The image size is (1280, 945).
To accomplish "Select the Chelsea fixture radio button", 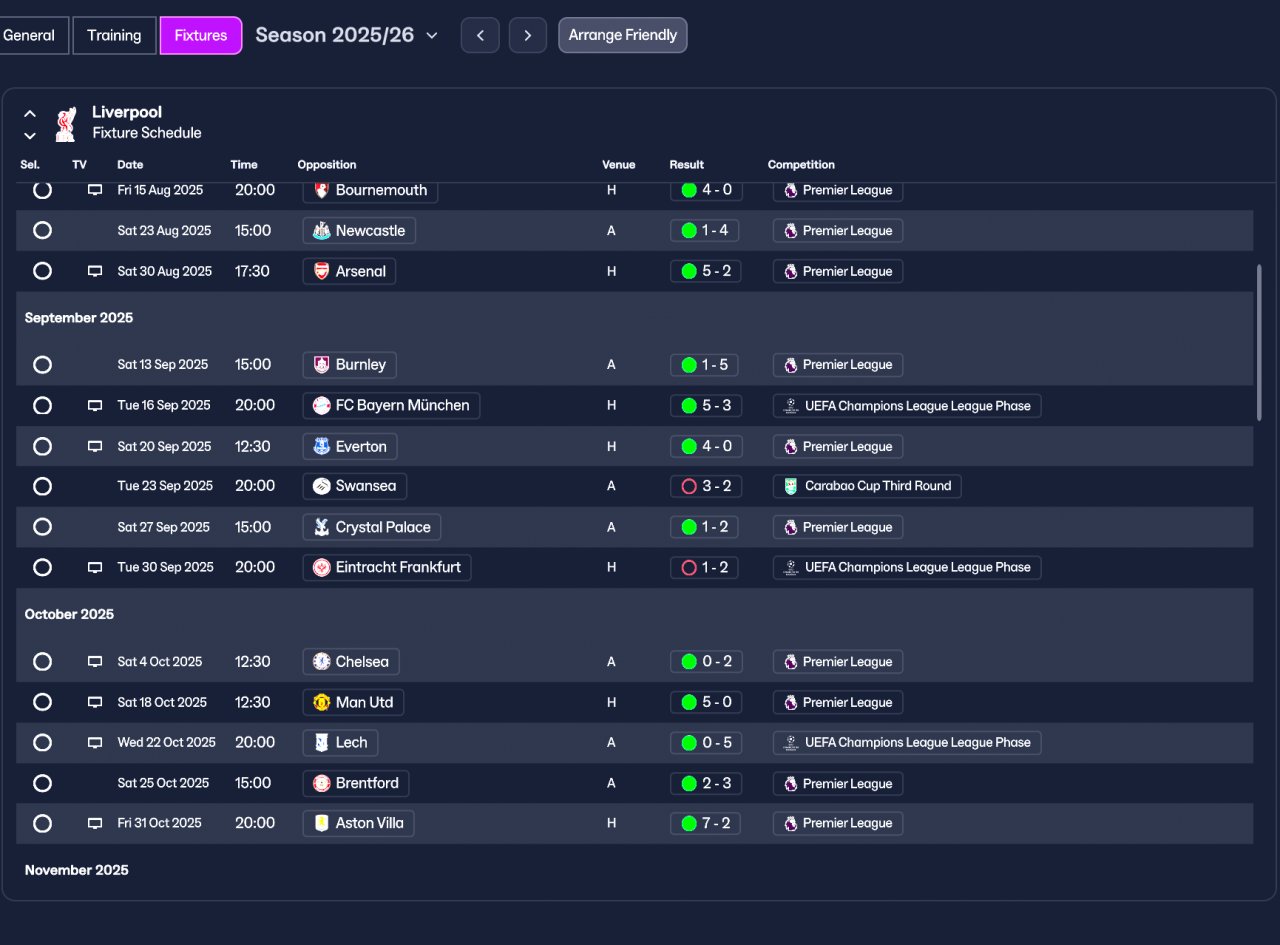I will [x=42, y=661].
